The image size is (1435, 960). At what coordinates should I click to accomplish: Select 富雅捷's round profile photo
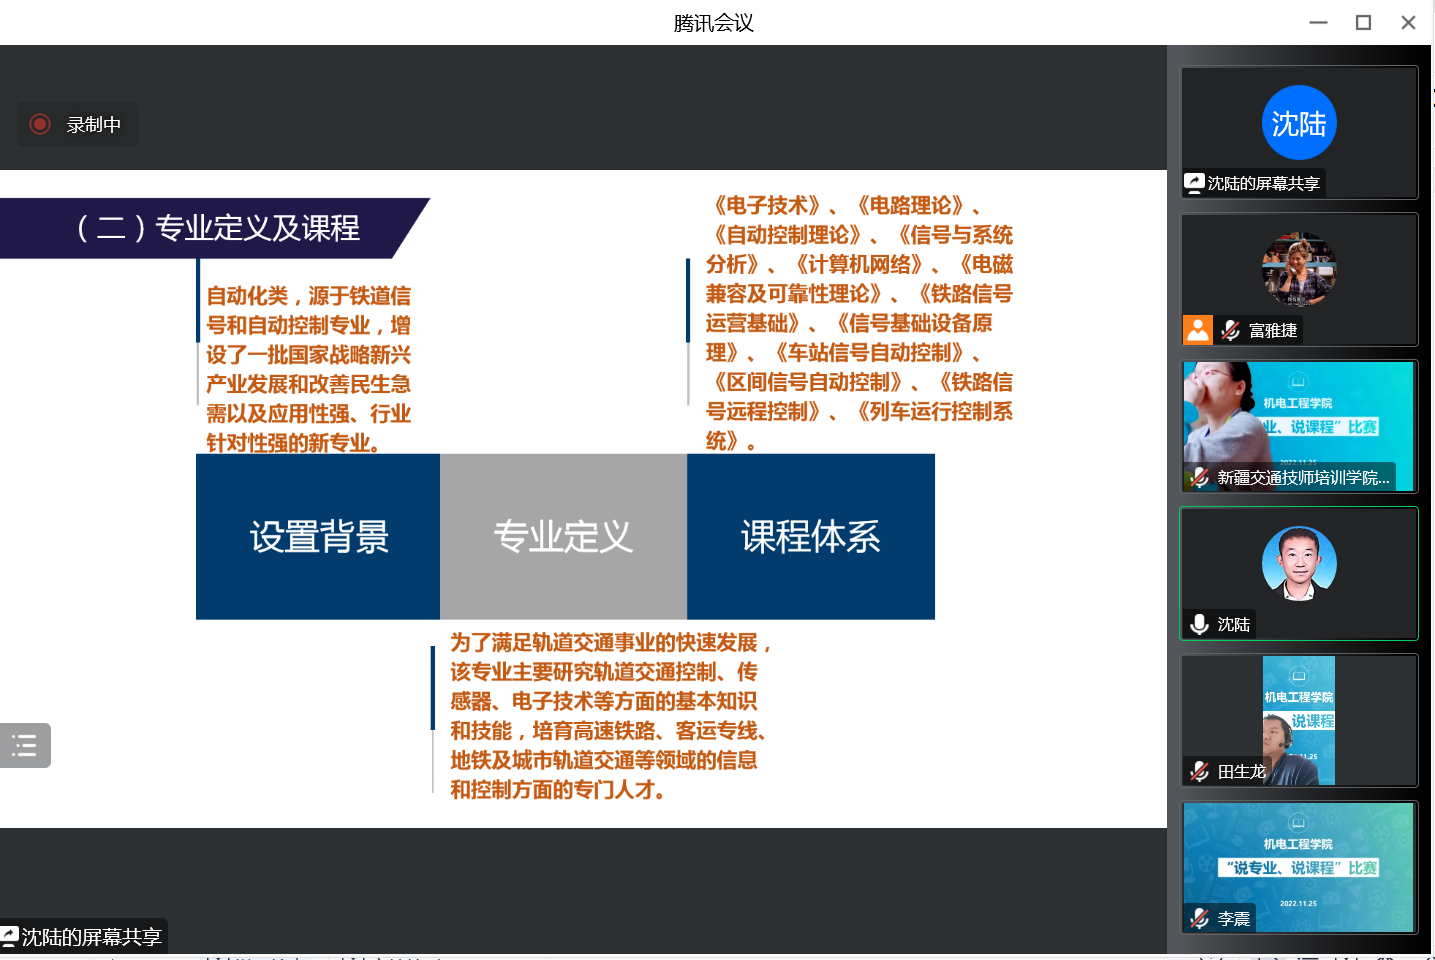(1298, 269)
